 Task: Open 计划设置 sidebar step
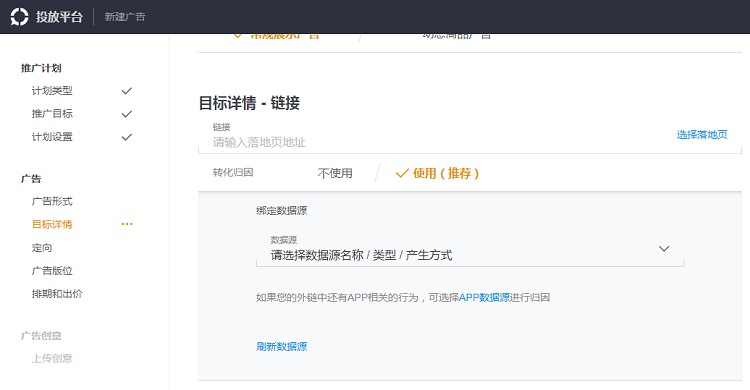pos(52,136)
